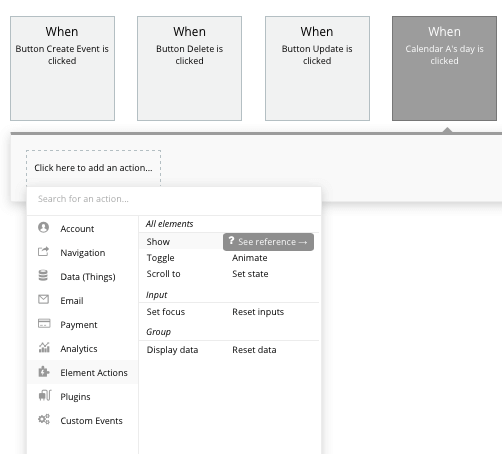Select the Data (Things) database icon
Screen dimensions: 502x454
43,276
